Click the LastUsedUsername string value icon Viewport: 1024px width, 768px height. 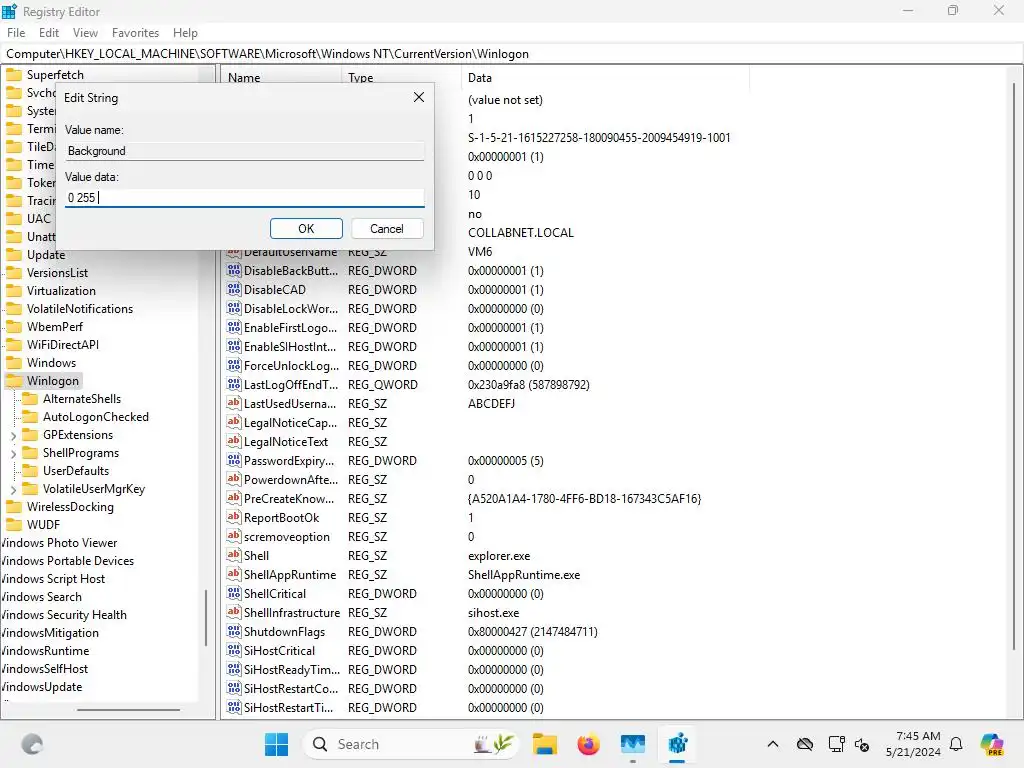234,404
